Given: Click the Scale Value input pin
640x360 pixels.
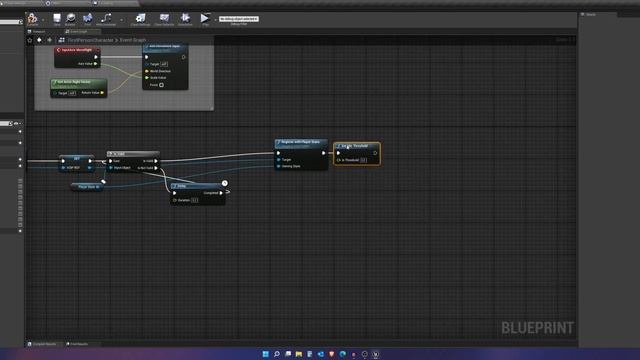Looking at the screenshot, I should pyautogui.click(x=147, y=78).
